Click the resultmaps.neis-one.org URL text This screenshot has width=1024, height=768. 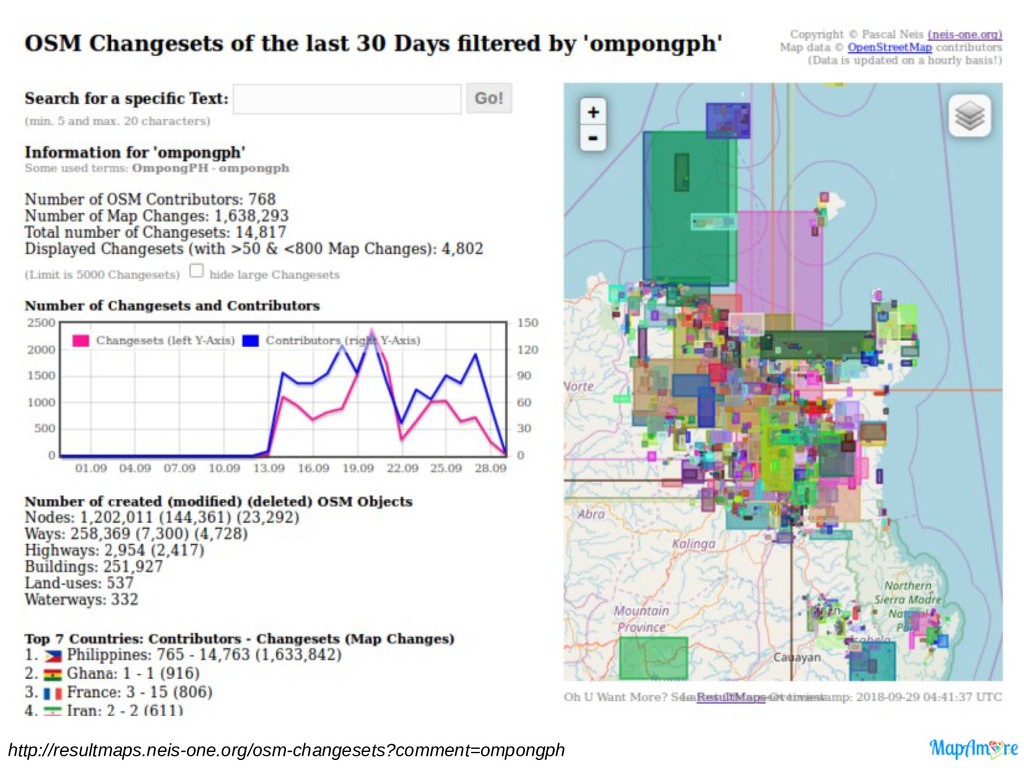[287, 750]
